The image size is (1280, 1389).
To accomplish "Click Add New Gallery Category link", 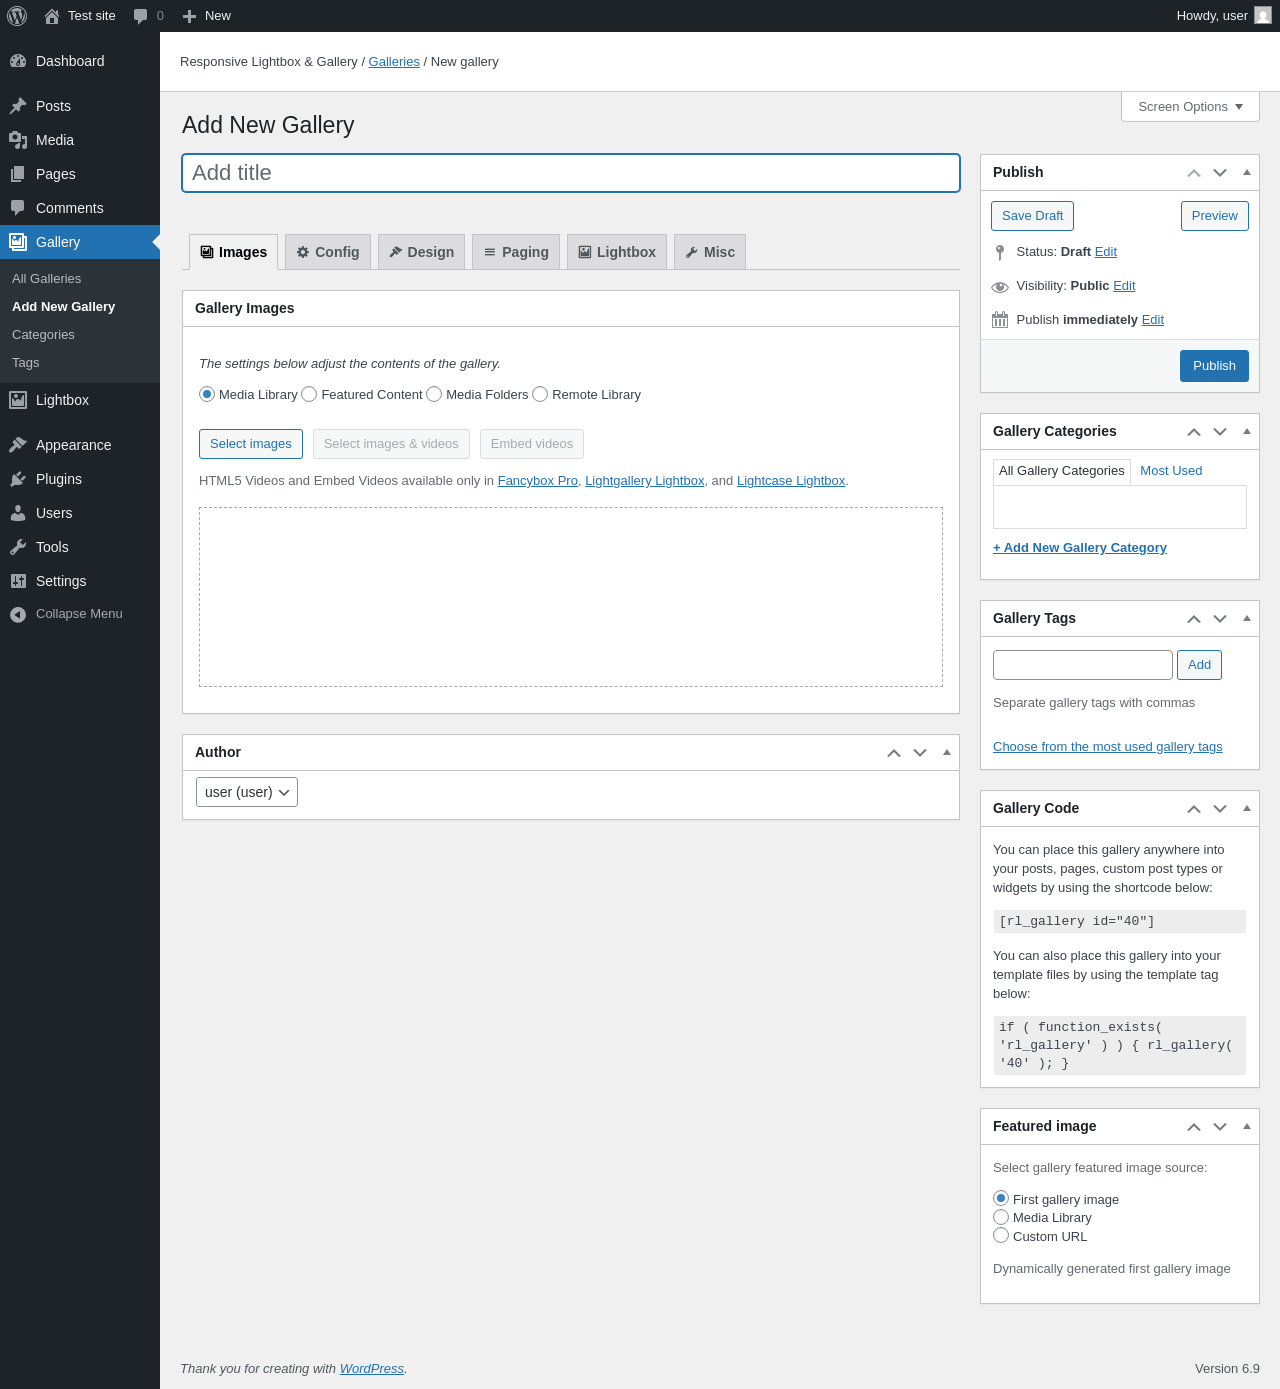I will pyautogui.click(x=1079, y=548).
